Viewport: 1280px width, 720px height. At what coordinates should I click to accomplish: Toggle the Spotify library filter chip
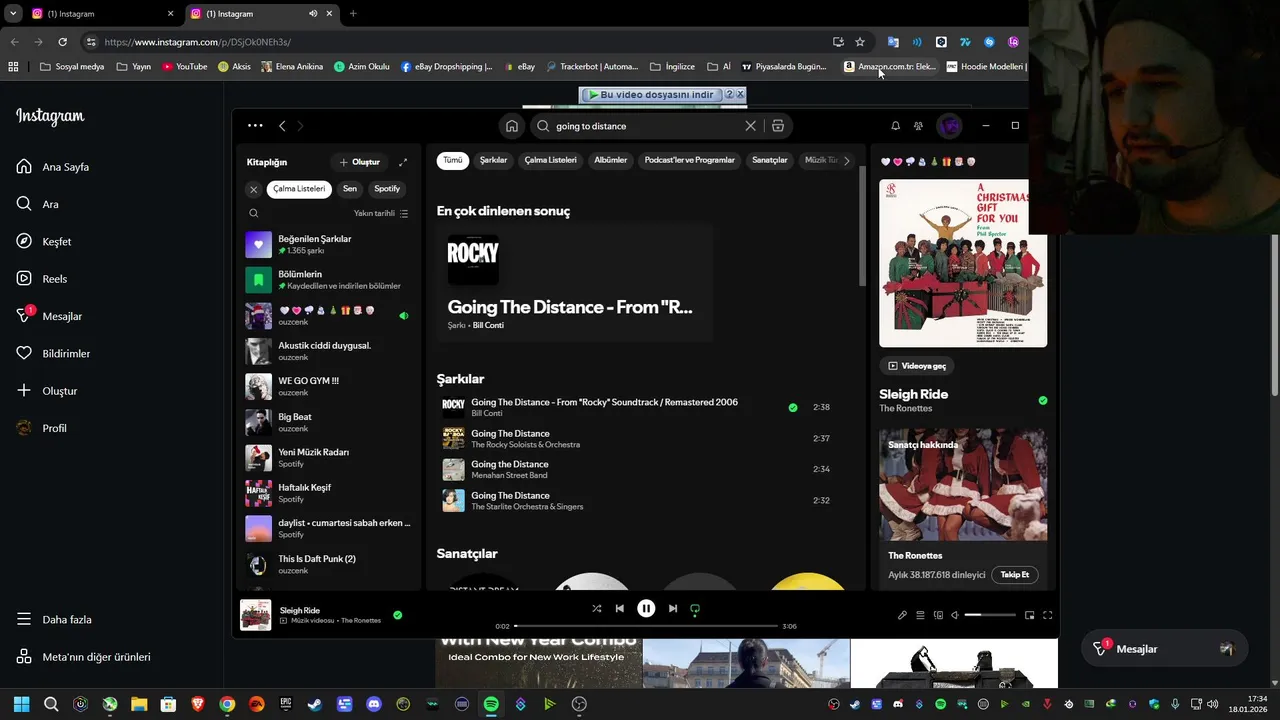387,189
